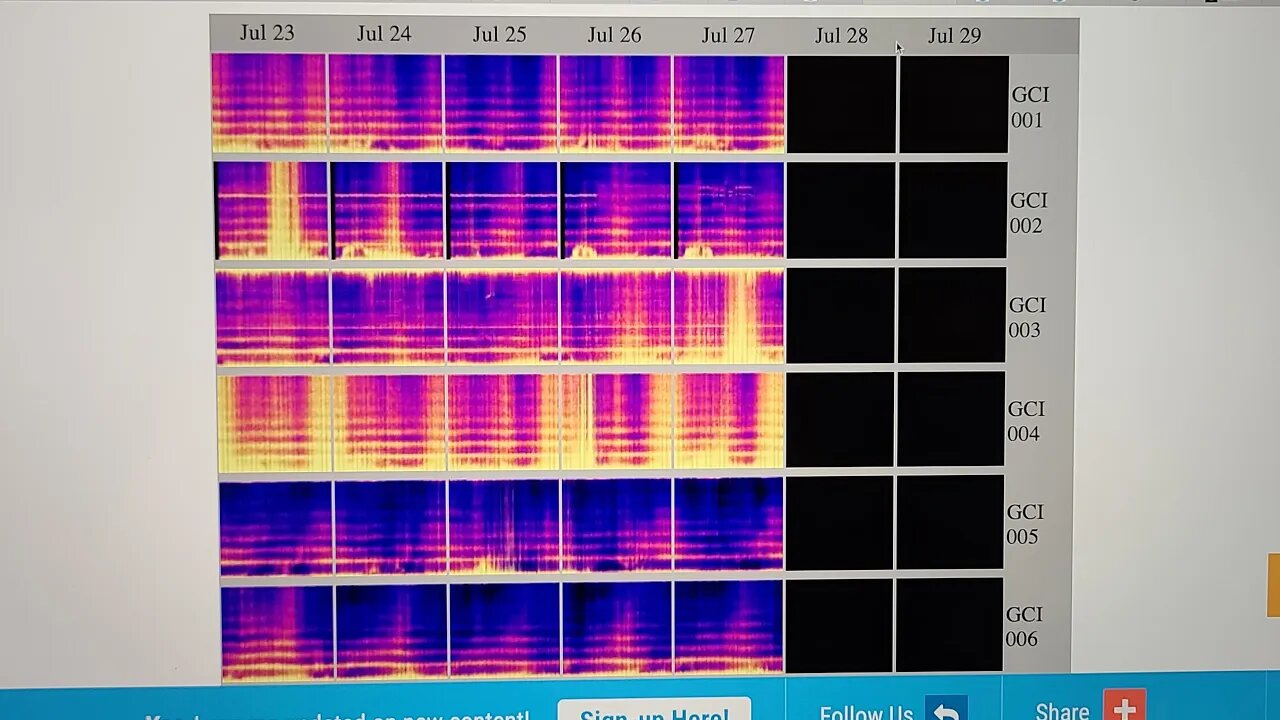Open GCI 006 spectrogram for Jul 25

point(505,631)
